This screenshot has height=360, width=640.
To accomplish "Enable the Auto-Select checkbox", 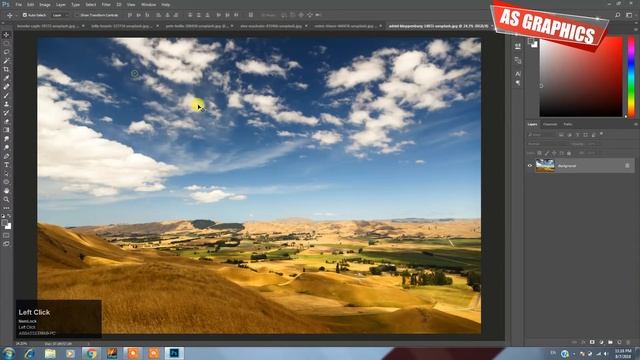I will click(x=24, y=15).
